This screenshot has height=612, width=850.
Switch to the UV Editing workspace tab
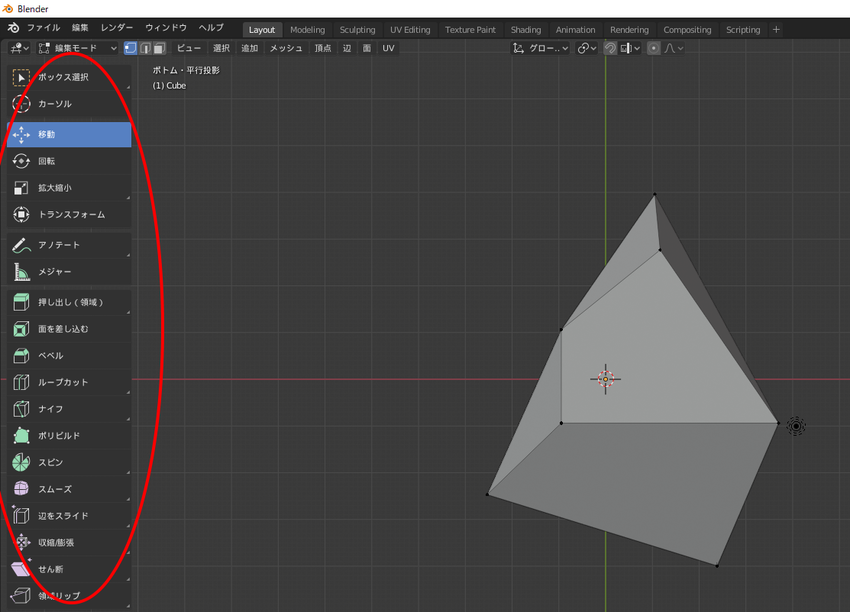point(410,30)
